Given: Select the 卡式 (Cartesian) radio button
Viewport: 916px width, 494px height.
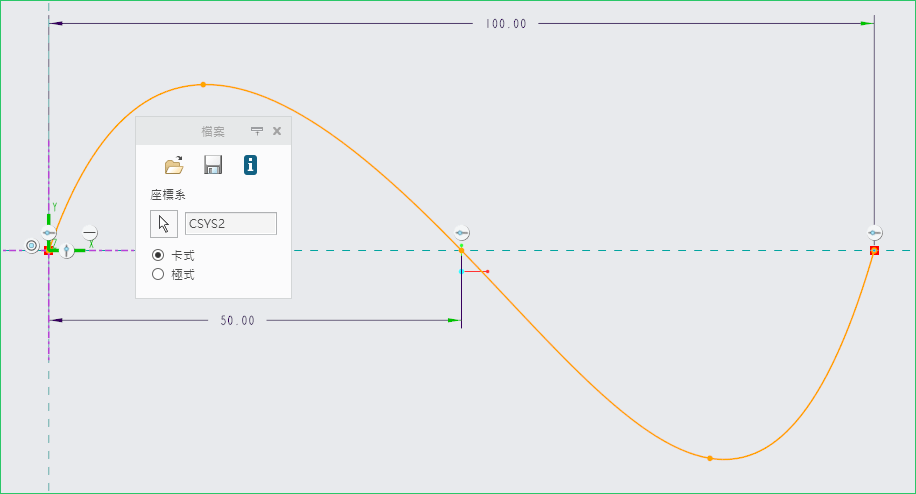Looking at the screenshot, I should pos(157,255).
